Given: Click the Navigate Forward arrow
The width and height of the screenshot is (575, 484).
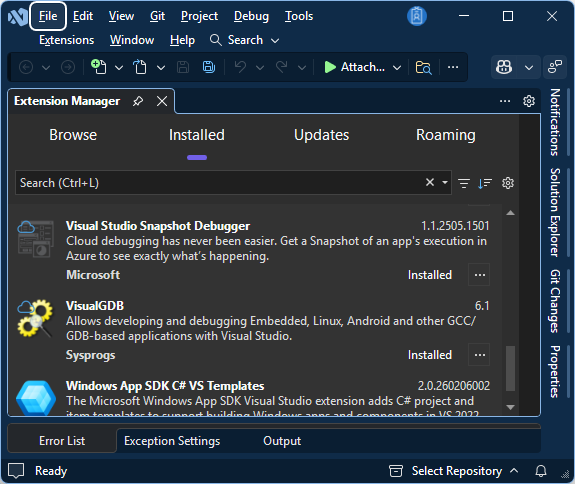Looking at the screenshot, I should pos(68,67).
